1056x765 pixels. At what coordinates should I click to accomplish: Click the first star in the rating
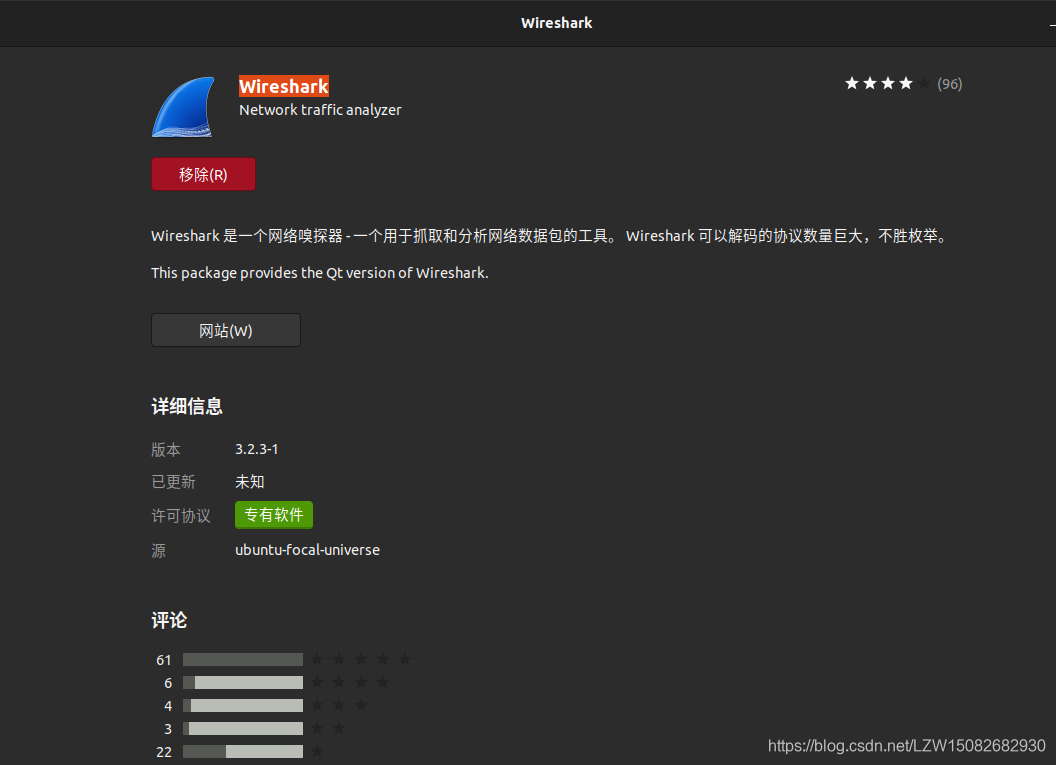852,84
